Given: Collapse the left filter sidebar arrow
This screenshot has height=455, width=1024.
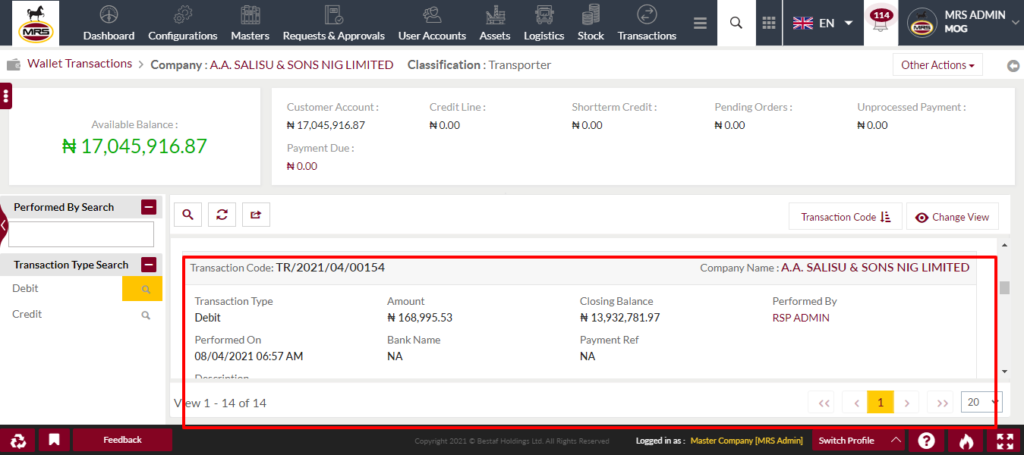Looking at the screenshot, I should (x=3, y=224).
